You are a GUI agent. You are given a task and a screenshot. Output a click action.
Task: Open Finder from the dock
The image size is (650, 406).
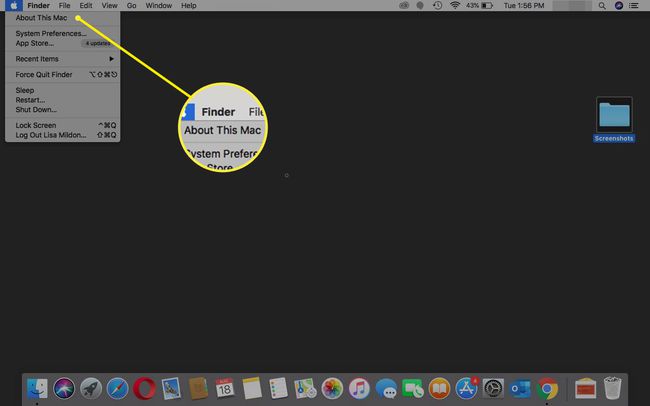tap(37, 389)
